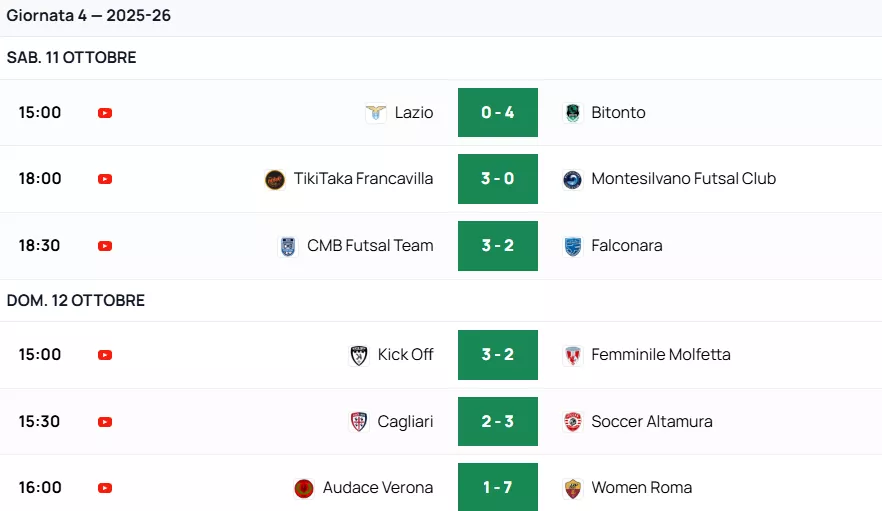This screenshot has width=882, height=511.
Task: Go to the Falconara team page
Action: (626, 246)
